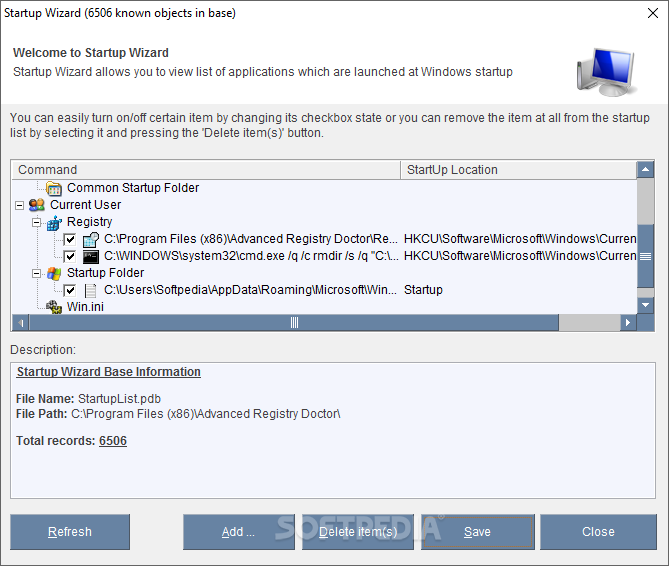Click the StartupList.pdb file name text
This screenshot has width=669, height=566.
[x=119, y=399]
